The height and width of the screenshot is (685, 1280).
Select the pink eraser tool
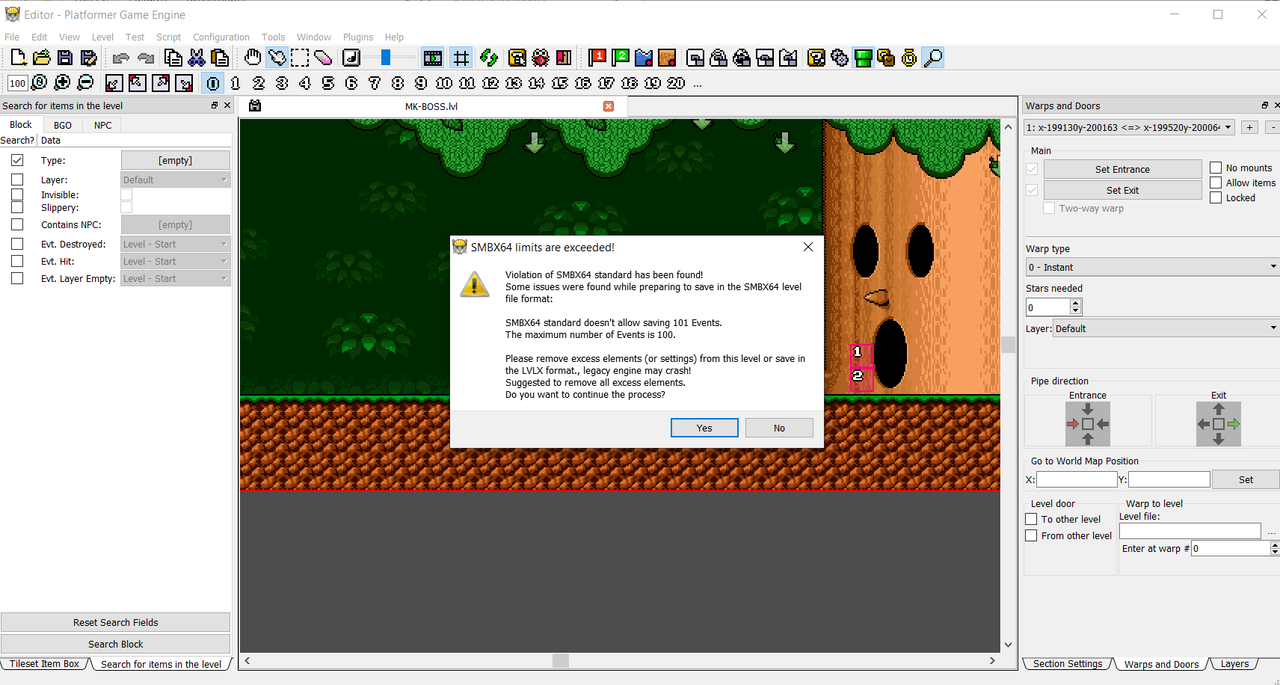pos(322,58)
